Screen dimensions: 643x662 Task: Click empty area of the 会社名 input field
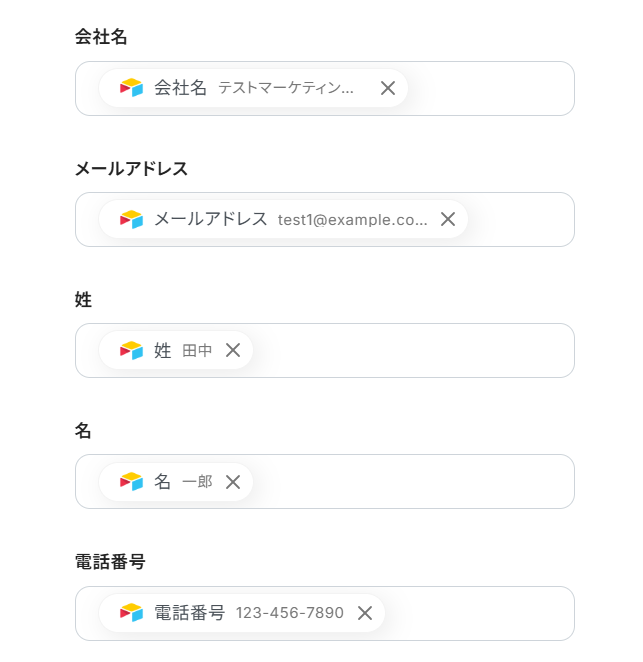pos(490,88)
